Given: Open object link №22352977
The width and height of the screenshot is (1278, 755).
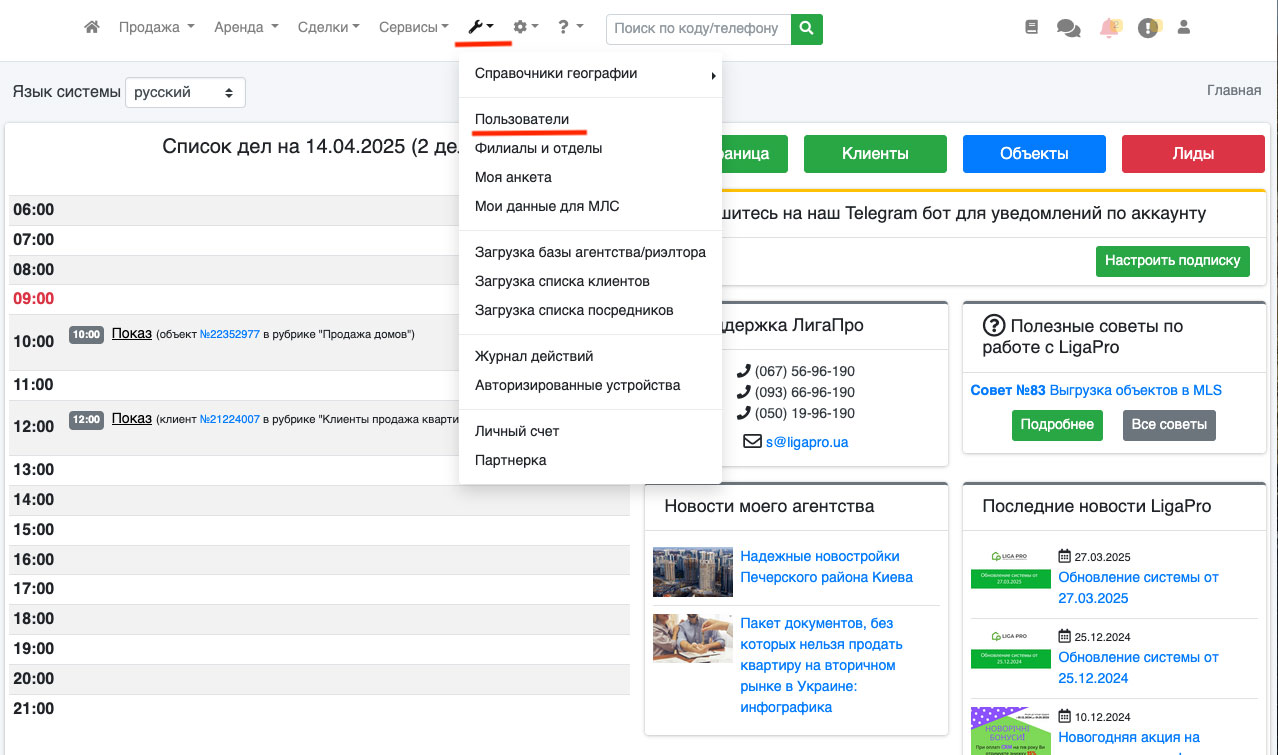Looking at the screenshot, I should 230,335.
